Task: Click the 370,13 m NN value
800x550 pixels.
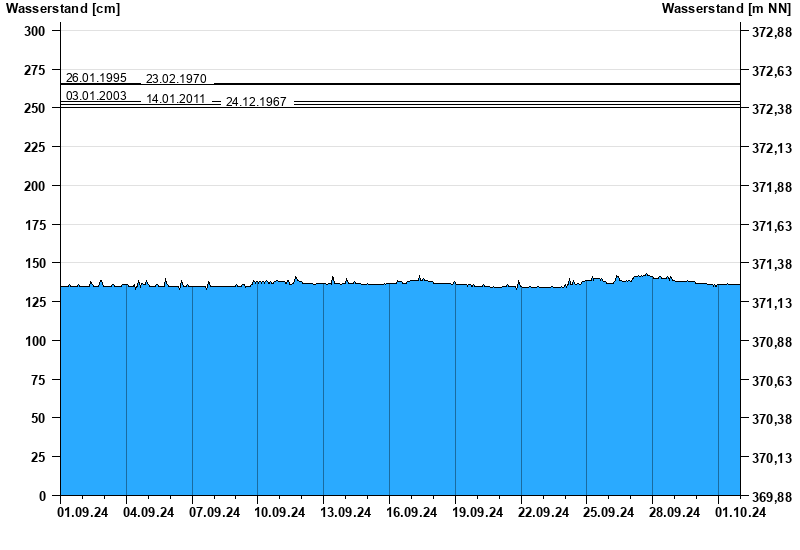Action: (x=772, y=458)
